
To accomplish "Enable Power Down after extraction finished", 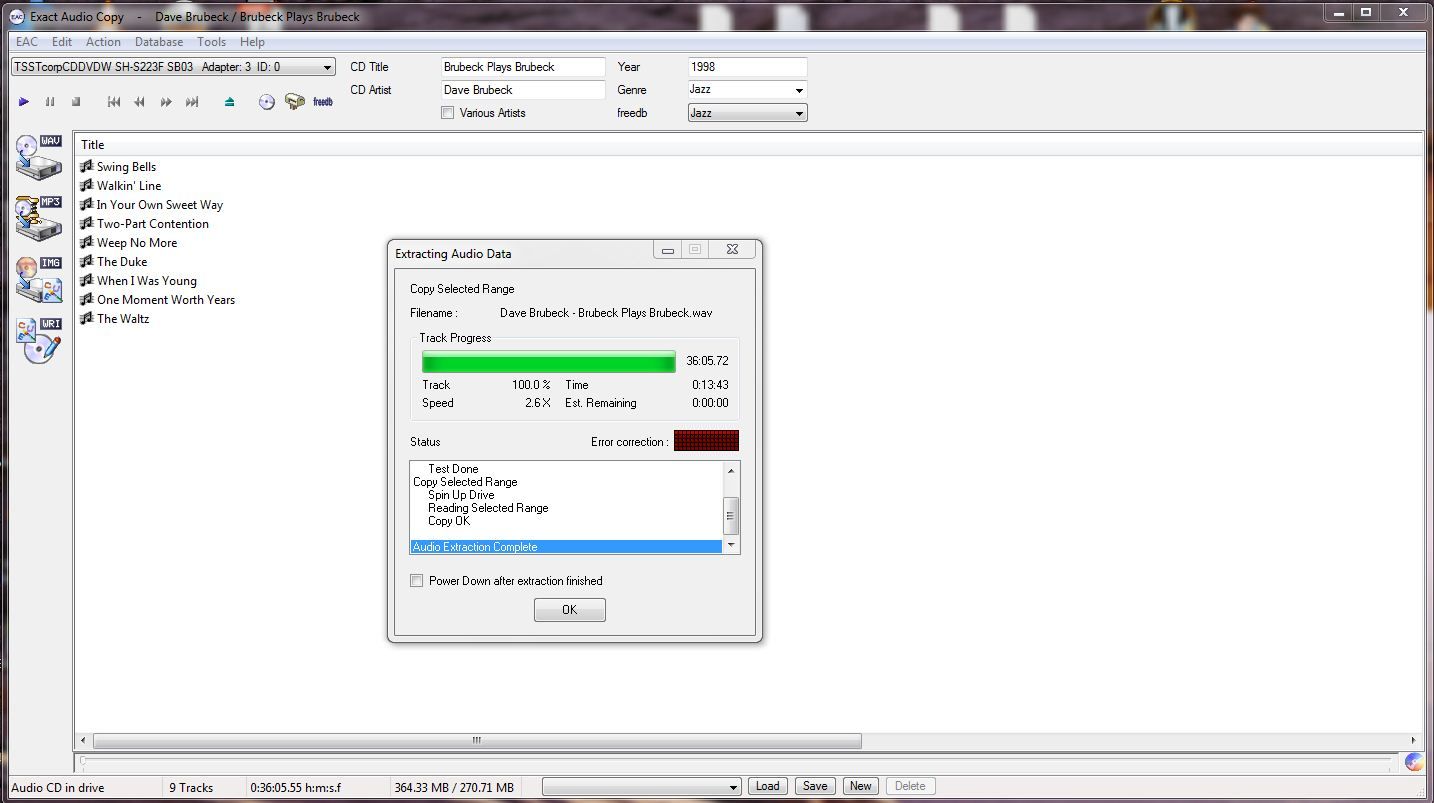I will pyautogui.click(x=417, y=581).
